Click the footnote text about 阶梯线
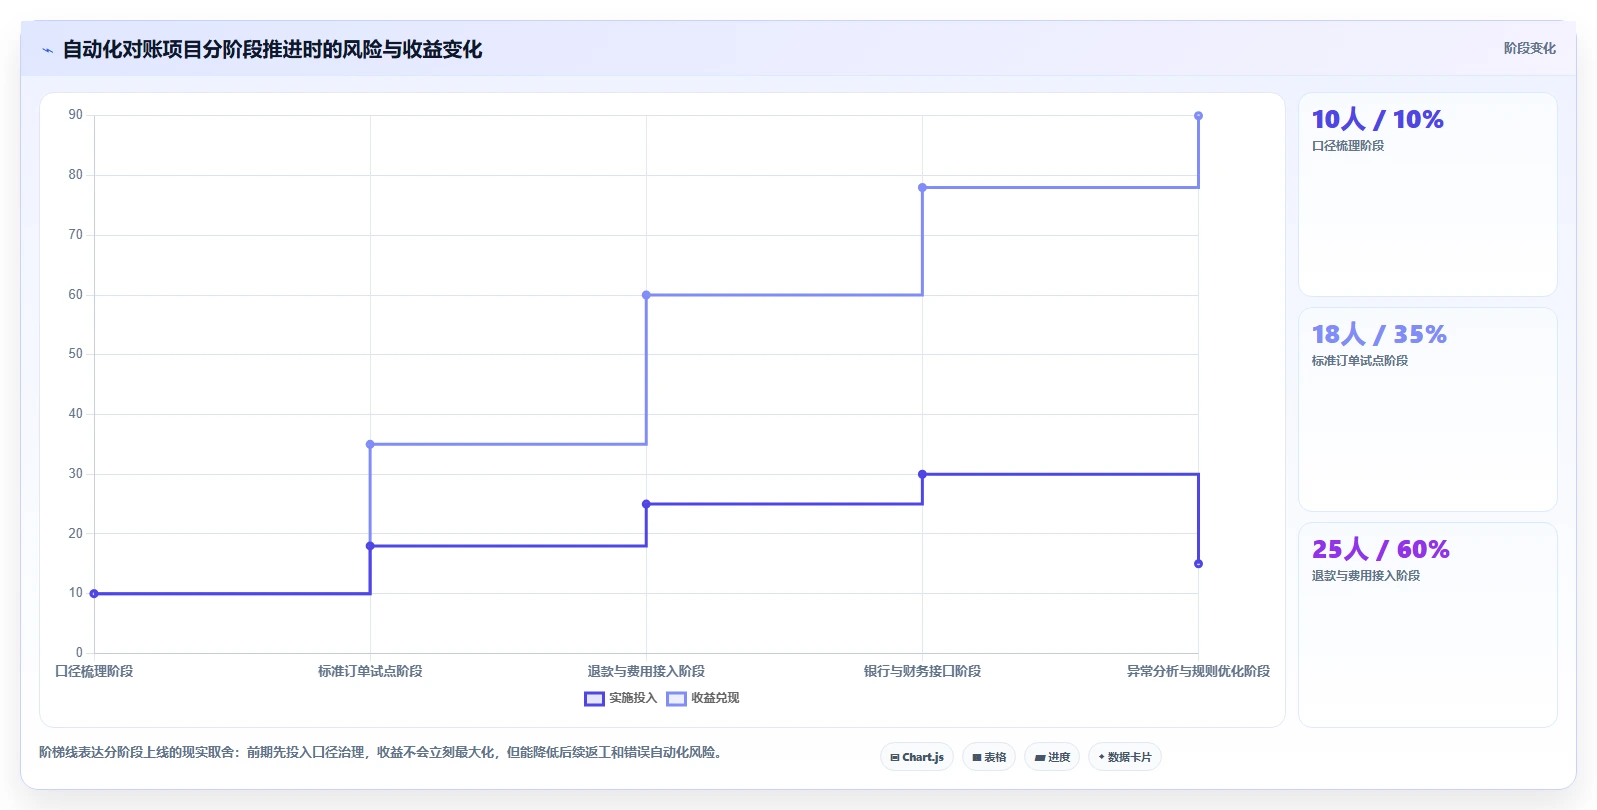 click(381, 752)
